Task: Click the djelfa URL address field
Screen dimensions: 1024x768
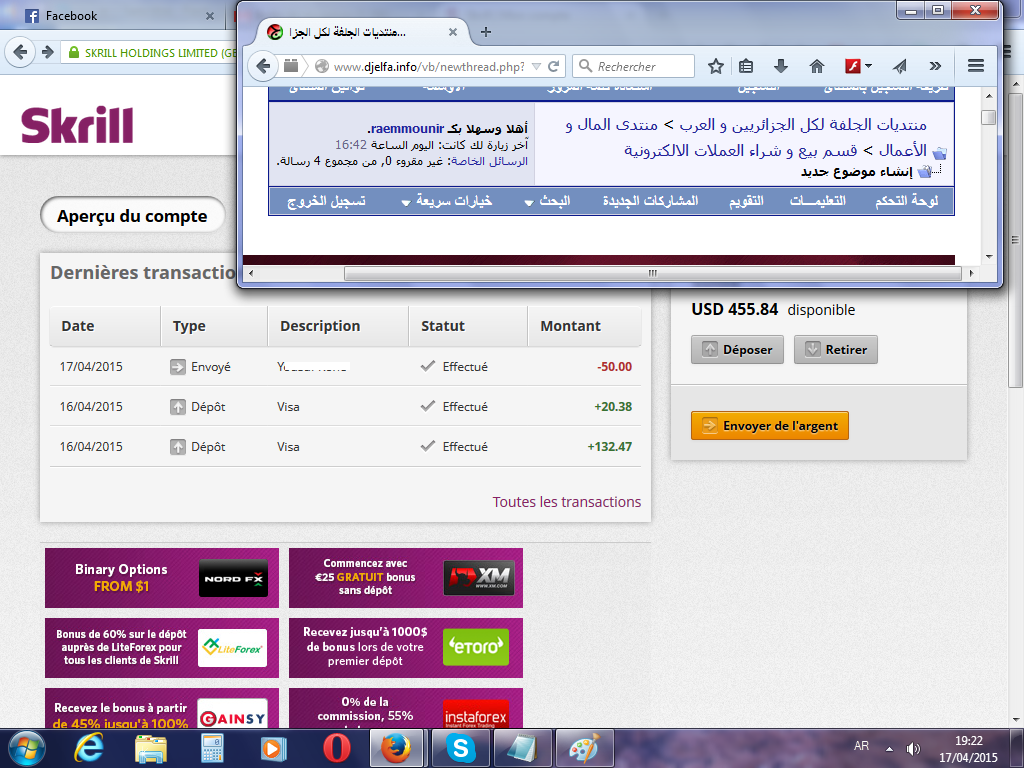Action: point(428,67)
